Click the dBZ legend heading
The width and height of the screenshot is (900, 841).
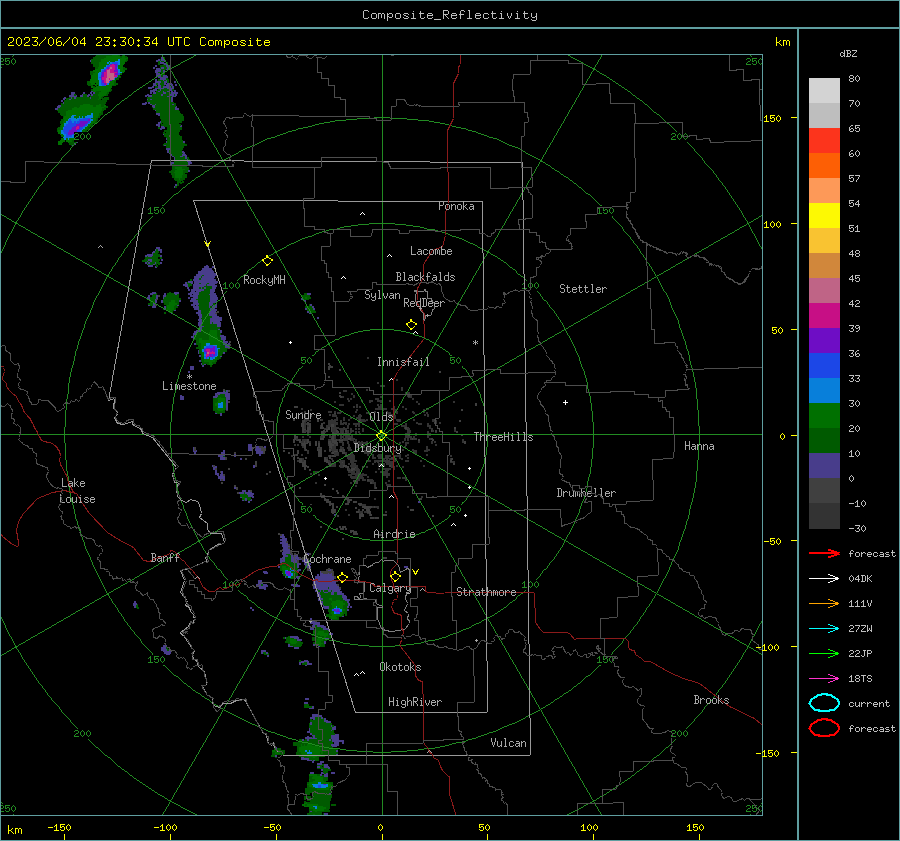coord(848,53)
